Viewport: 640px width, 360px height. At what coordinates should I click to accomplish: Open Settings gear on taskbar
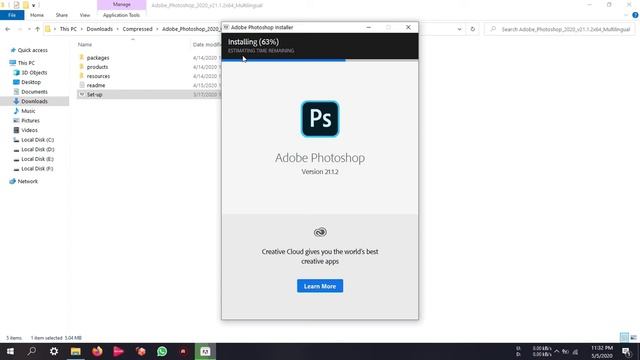[53, 351]
